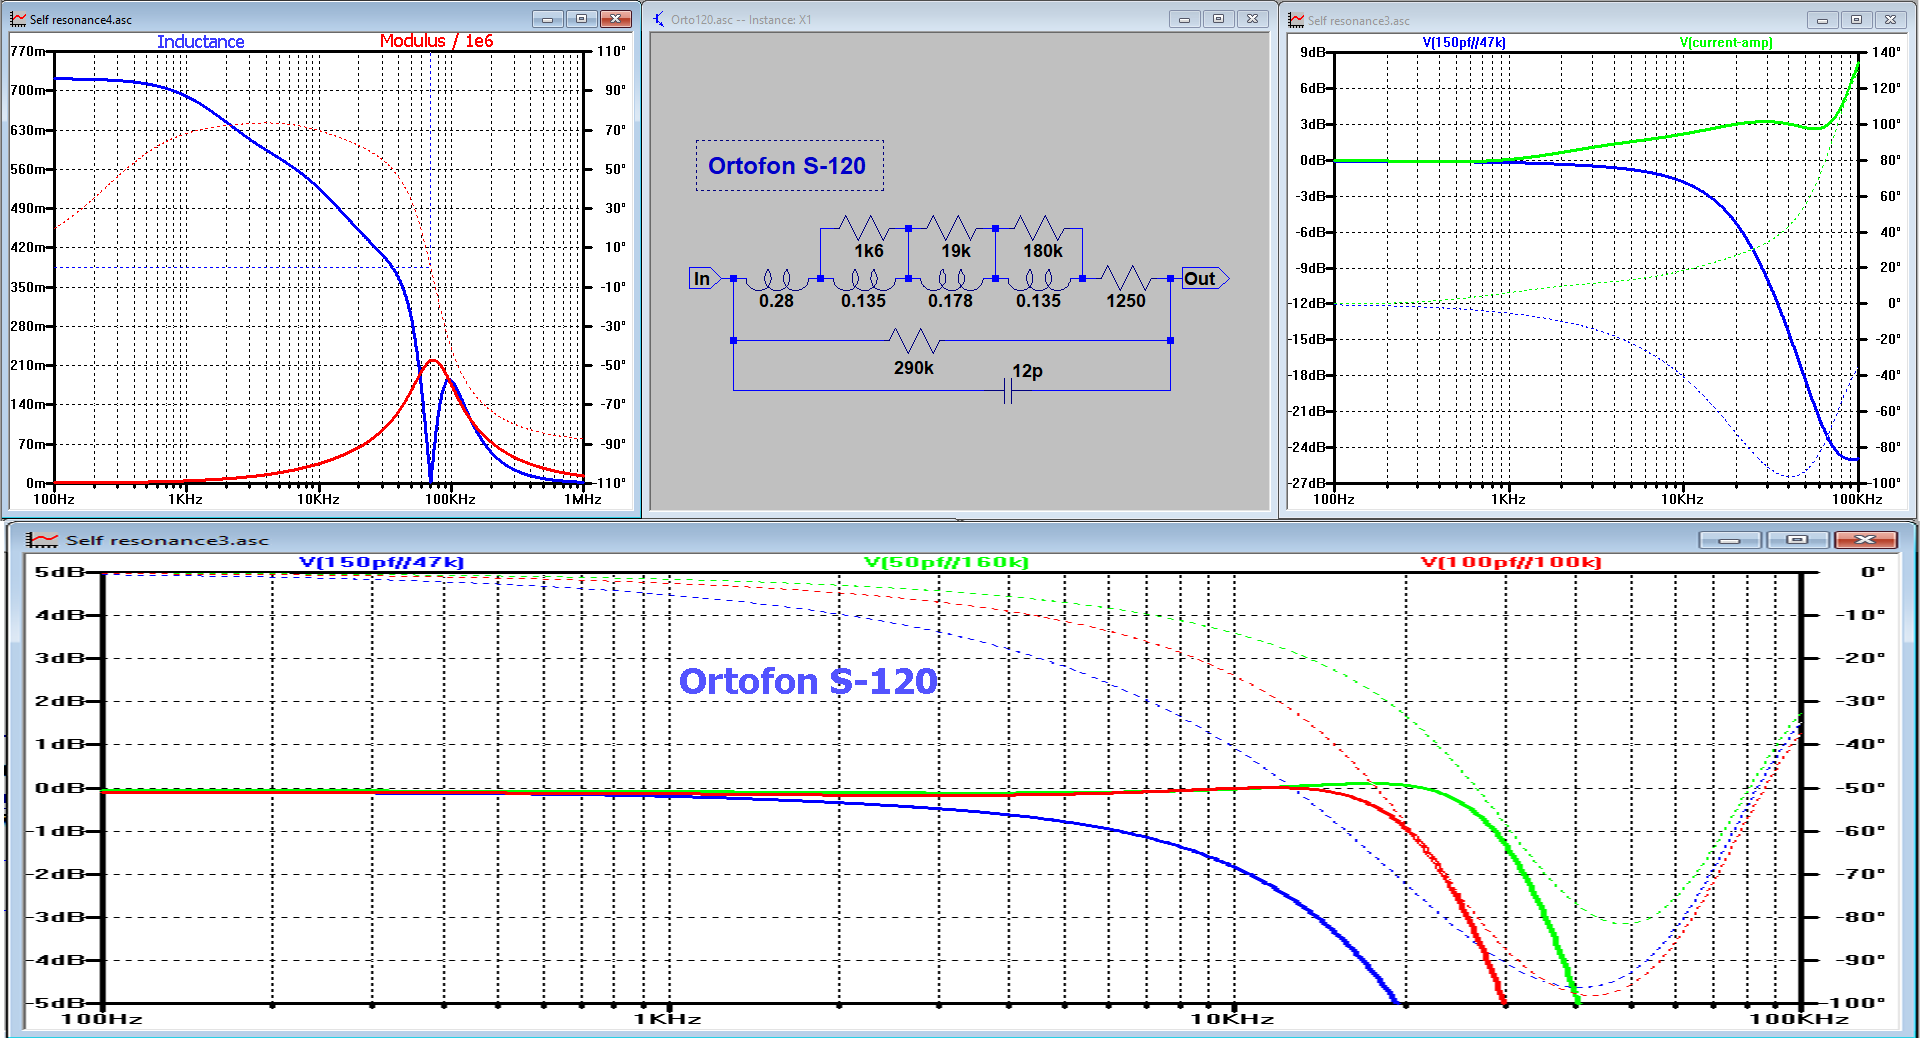Minimize the Self resonance4.asc window
The width and height of the screenshot is (1920, 1044).
click(x=547, y=19)
